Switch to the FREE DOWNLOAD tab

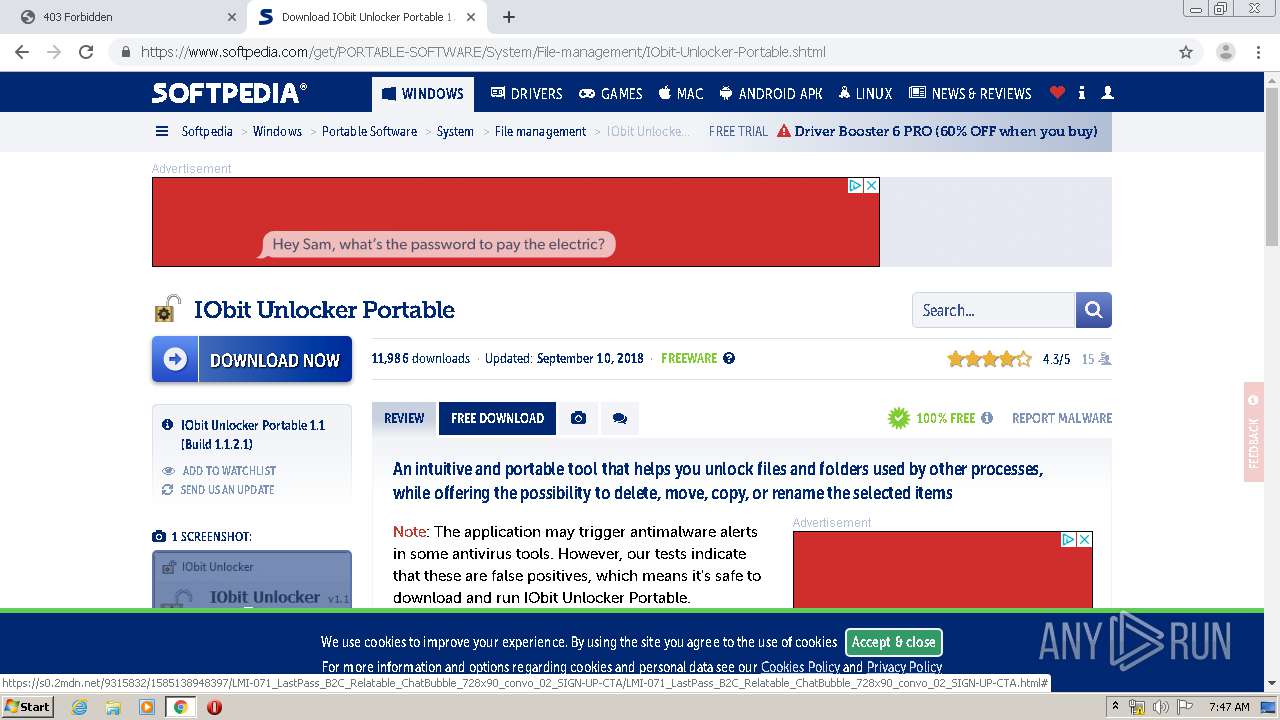tap(497, 418)
